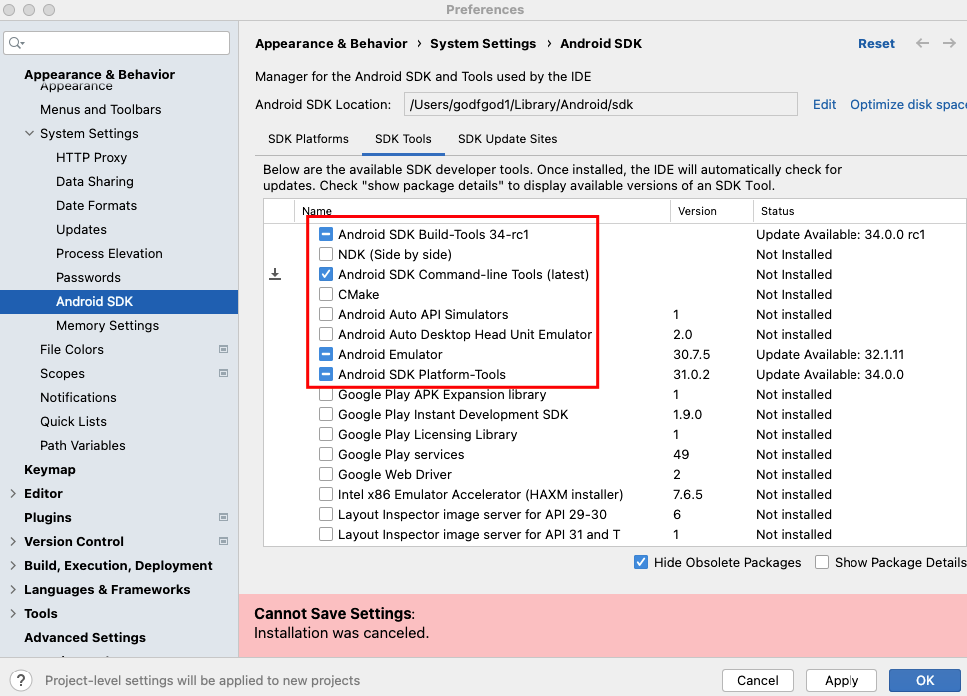Viewport: 967px width, 696px height.
Task: Select Date Formats in sidebar
Action: pos(96,205)
